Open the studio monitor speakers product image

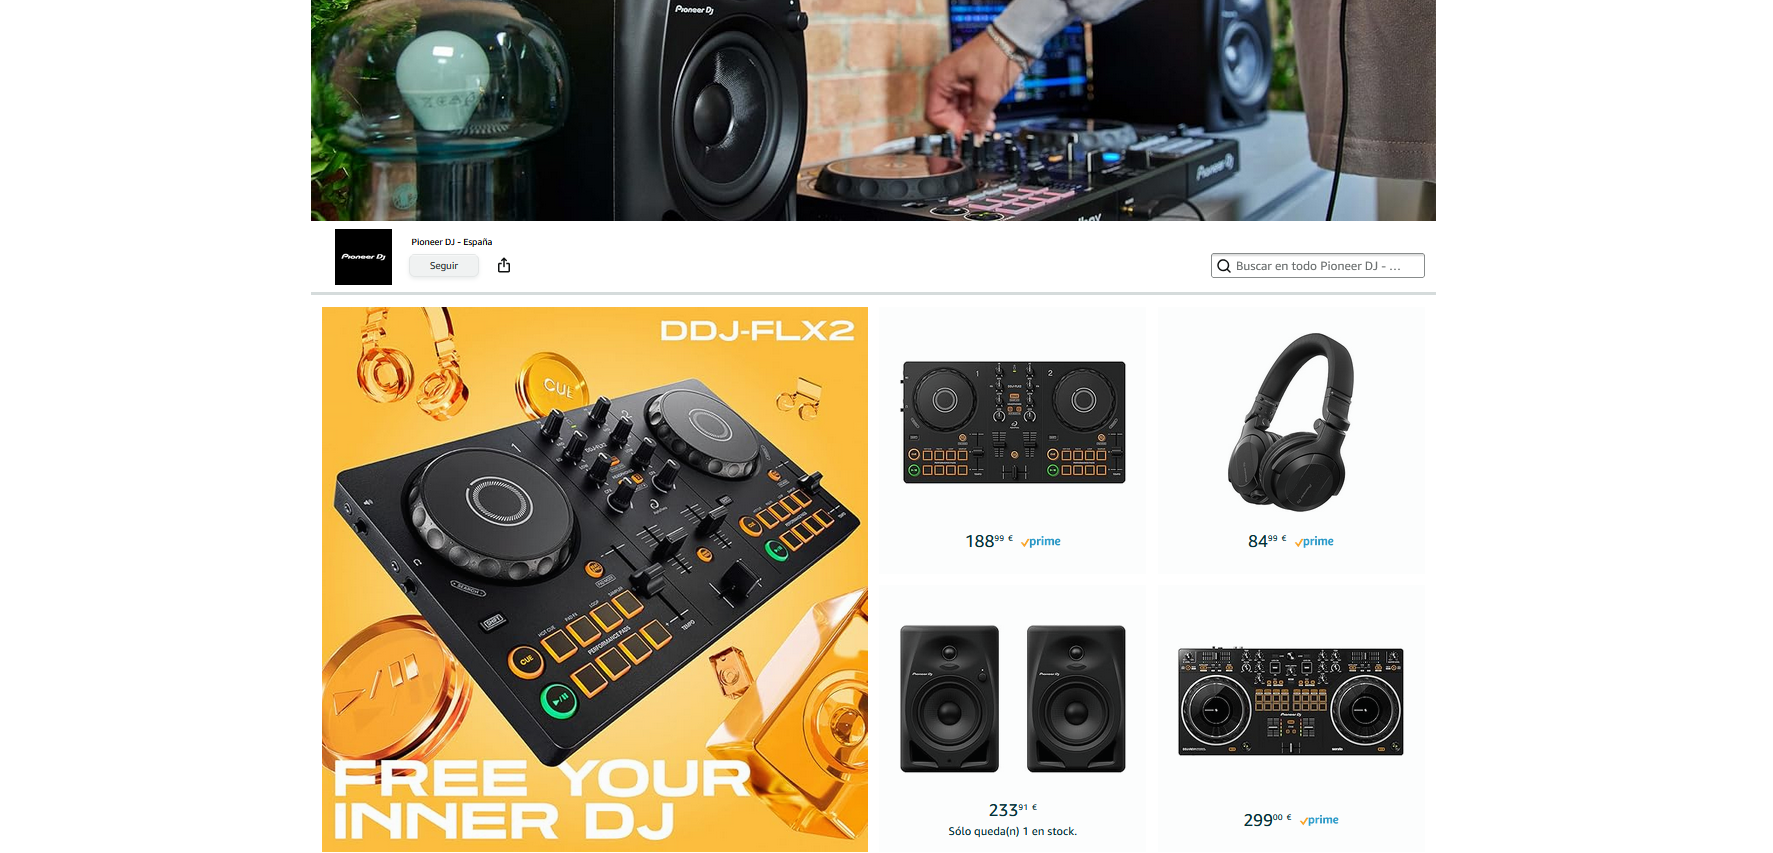point(1013,699)
